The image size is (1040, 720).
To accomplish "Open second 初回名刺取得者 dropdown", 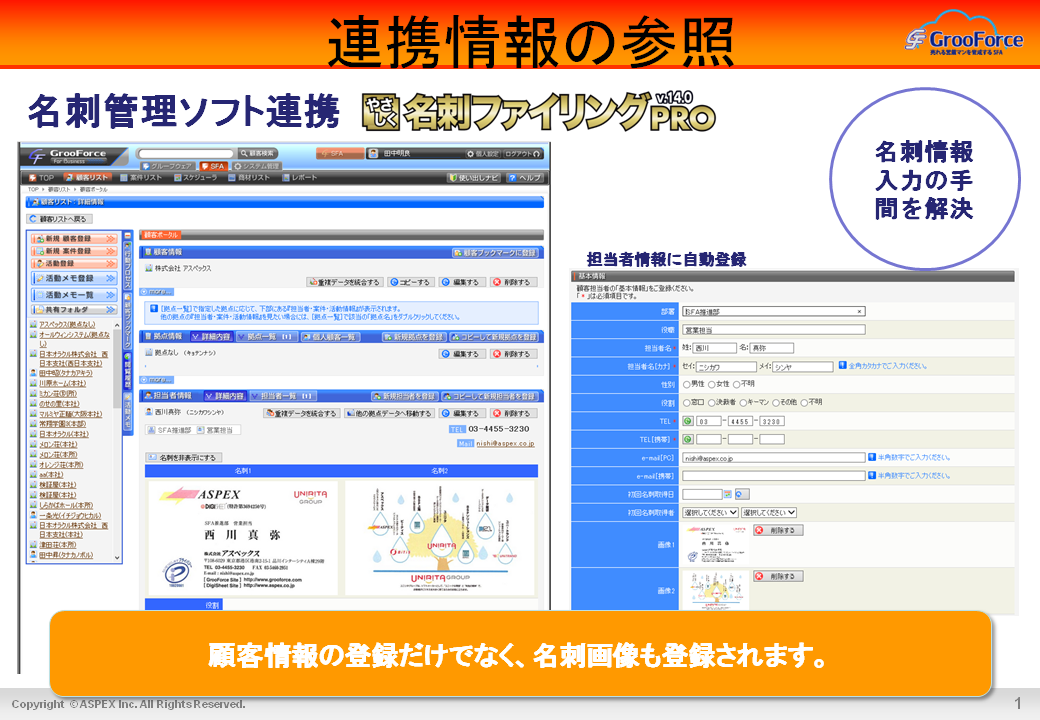I will click(x=769, y=512).
